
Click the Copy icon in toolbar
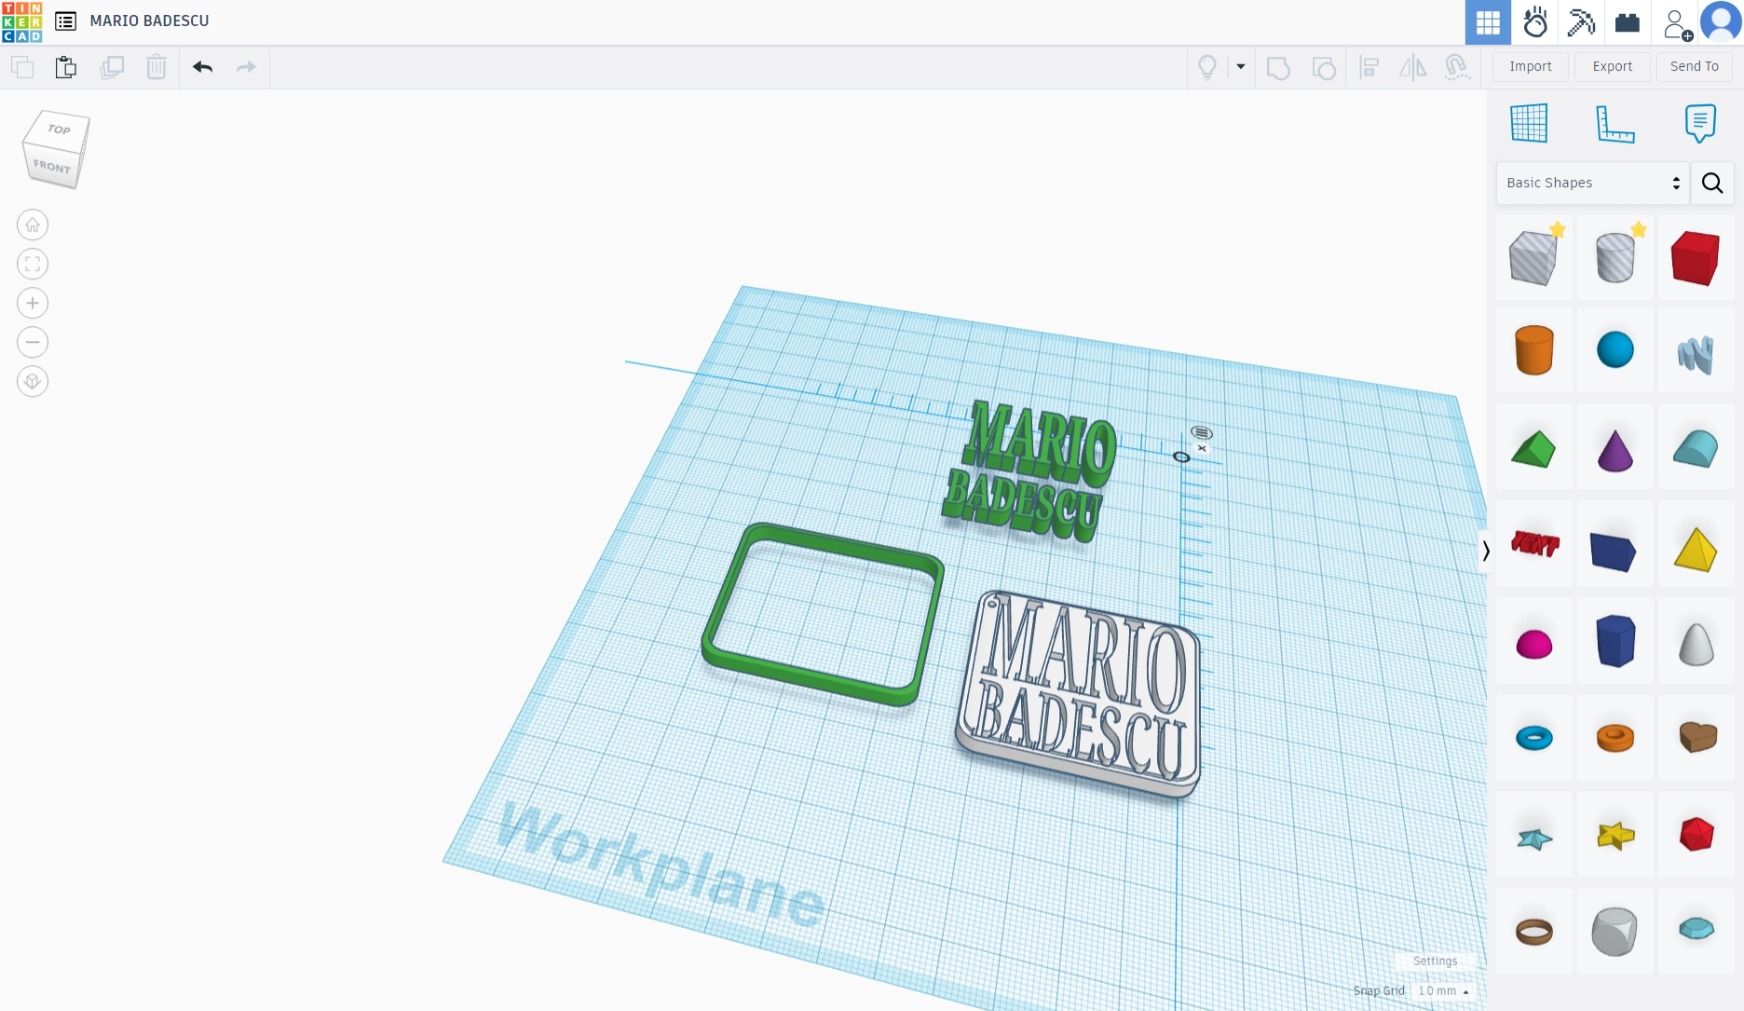point(22,67)
